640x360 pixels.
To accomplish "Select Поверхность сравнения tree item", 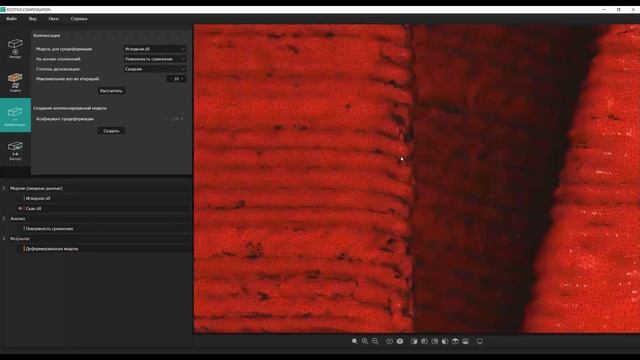I will click(x=49, y=229).
